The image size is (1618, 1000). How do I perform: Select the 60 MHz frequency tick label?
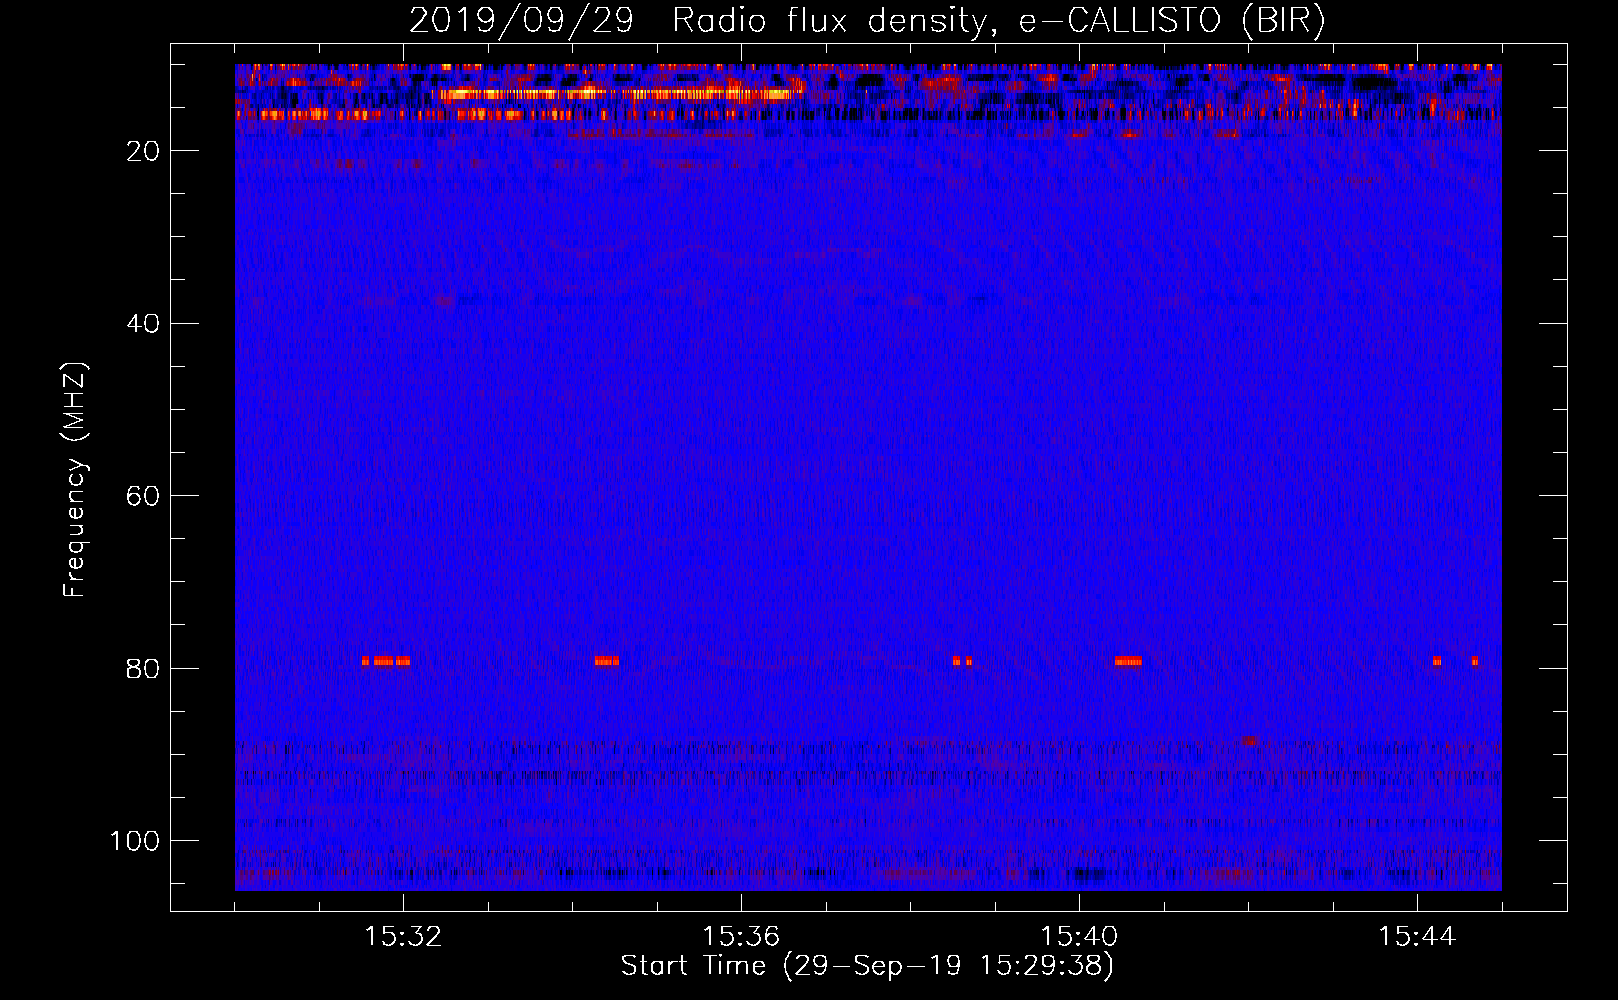(143, 496)
